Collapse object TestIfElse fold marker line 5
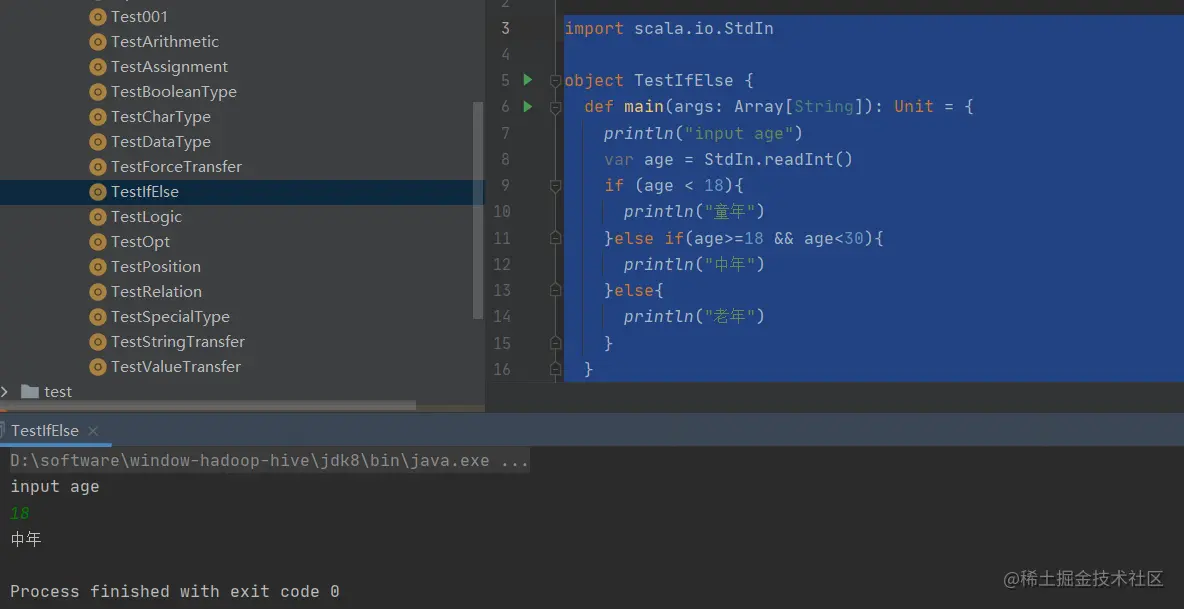 click(556, 81)
